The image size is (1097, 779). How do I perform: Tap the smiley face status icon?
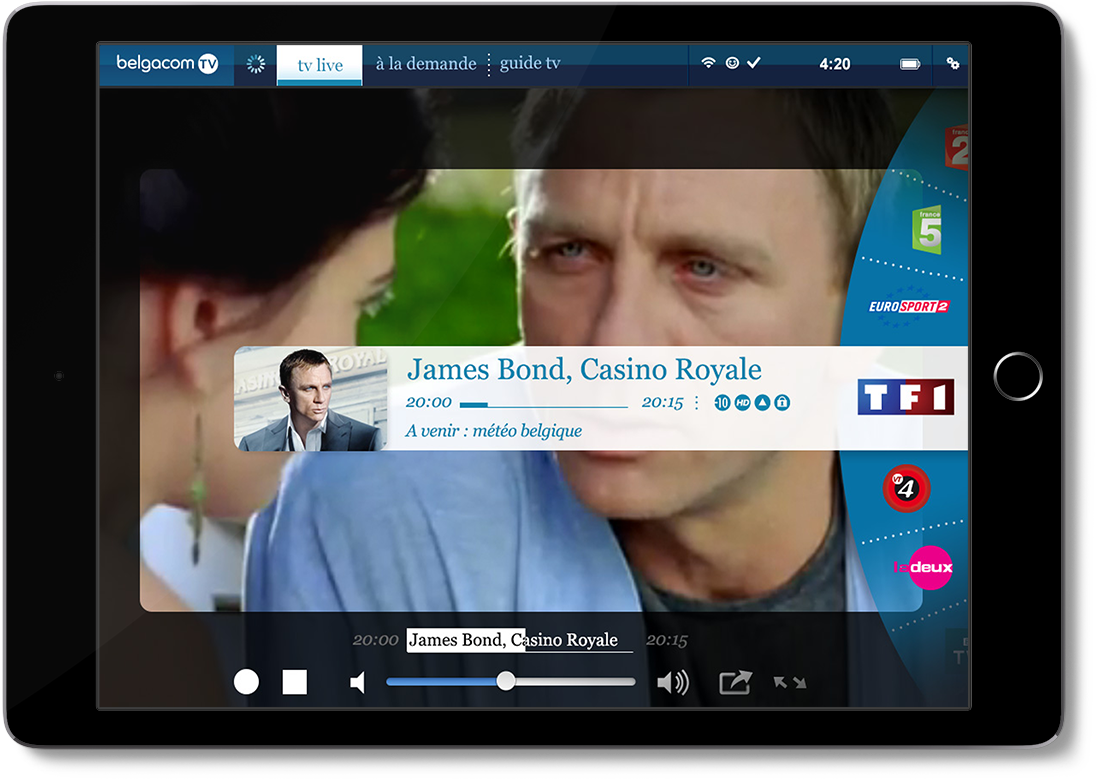(732, 63)
